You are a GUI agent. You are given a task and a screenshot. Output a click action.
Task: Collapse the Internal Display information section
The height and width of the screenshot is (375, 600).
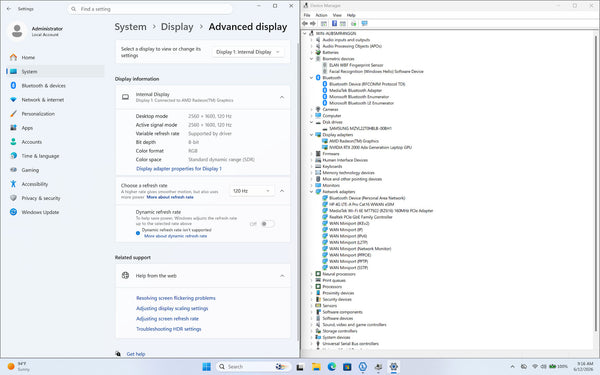[282, 97]
